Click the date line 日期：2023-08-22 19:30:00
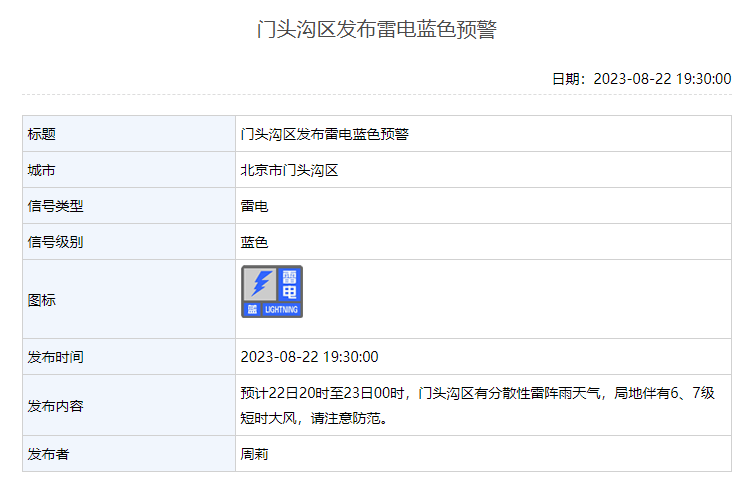The height and width of the screenshot is (486, 752). click(x=641, y=79)
